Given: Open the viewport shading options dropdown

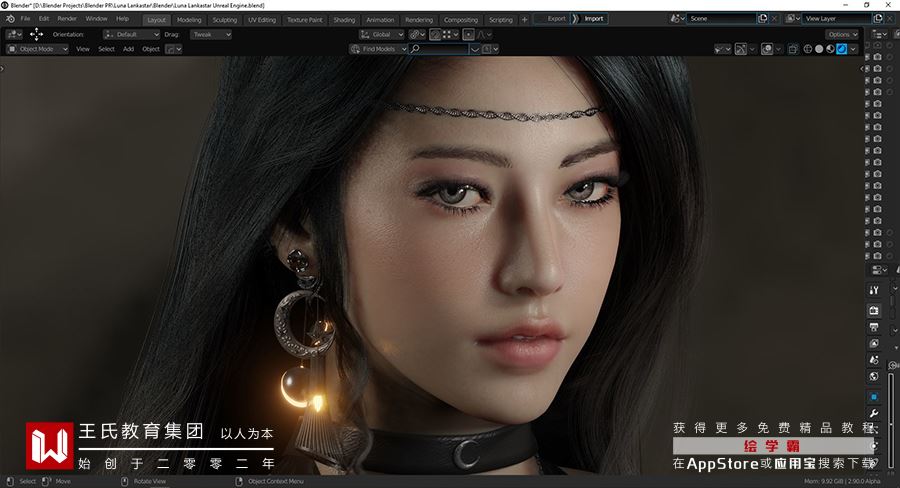Looking at the screenshot, I should click(x=853, y=49).
